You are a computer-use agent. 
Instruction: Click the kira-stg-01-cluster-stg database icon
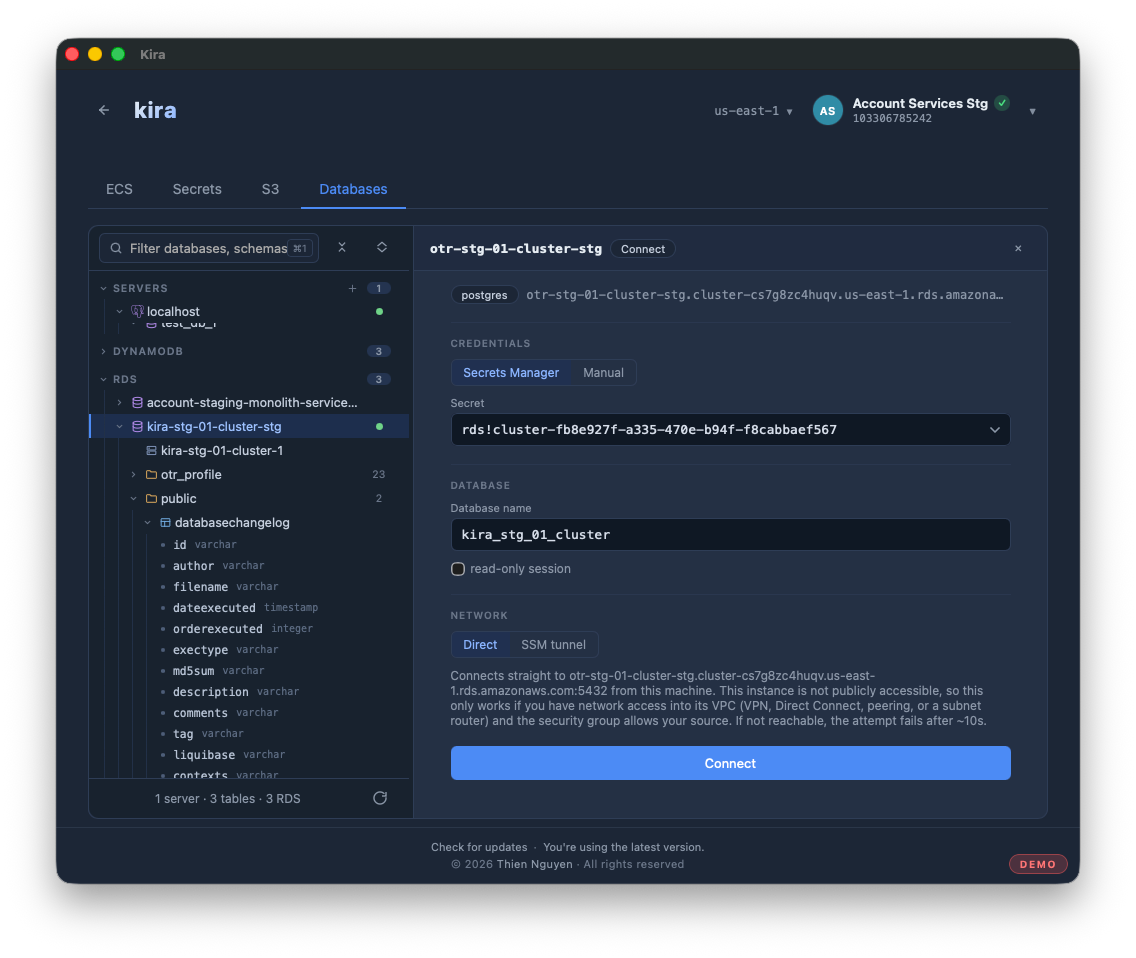coord(137,427)
